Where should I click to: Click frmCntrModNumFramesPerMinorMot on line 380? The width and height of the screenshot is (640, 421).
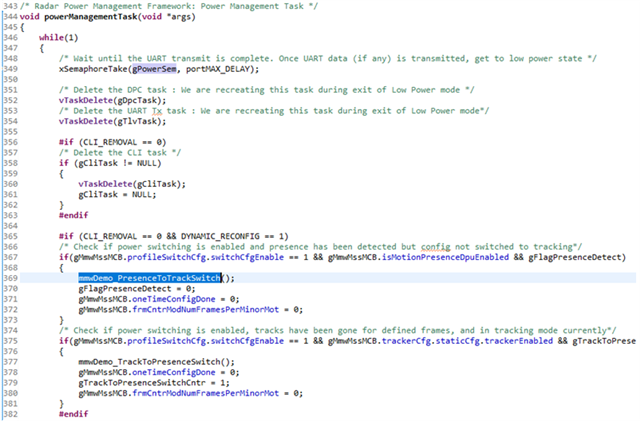pos(206,393)
